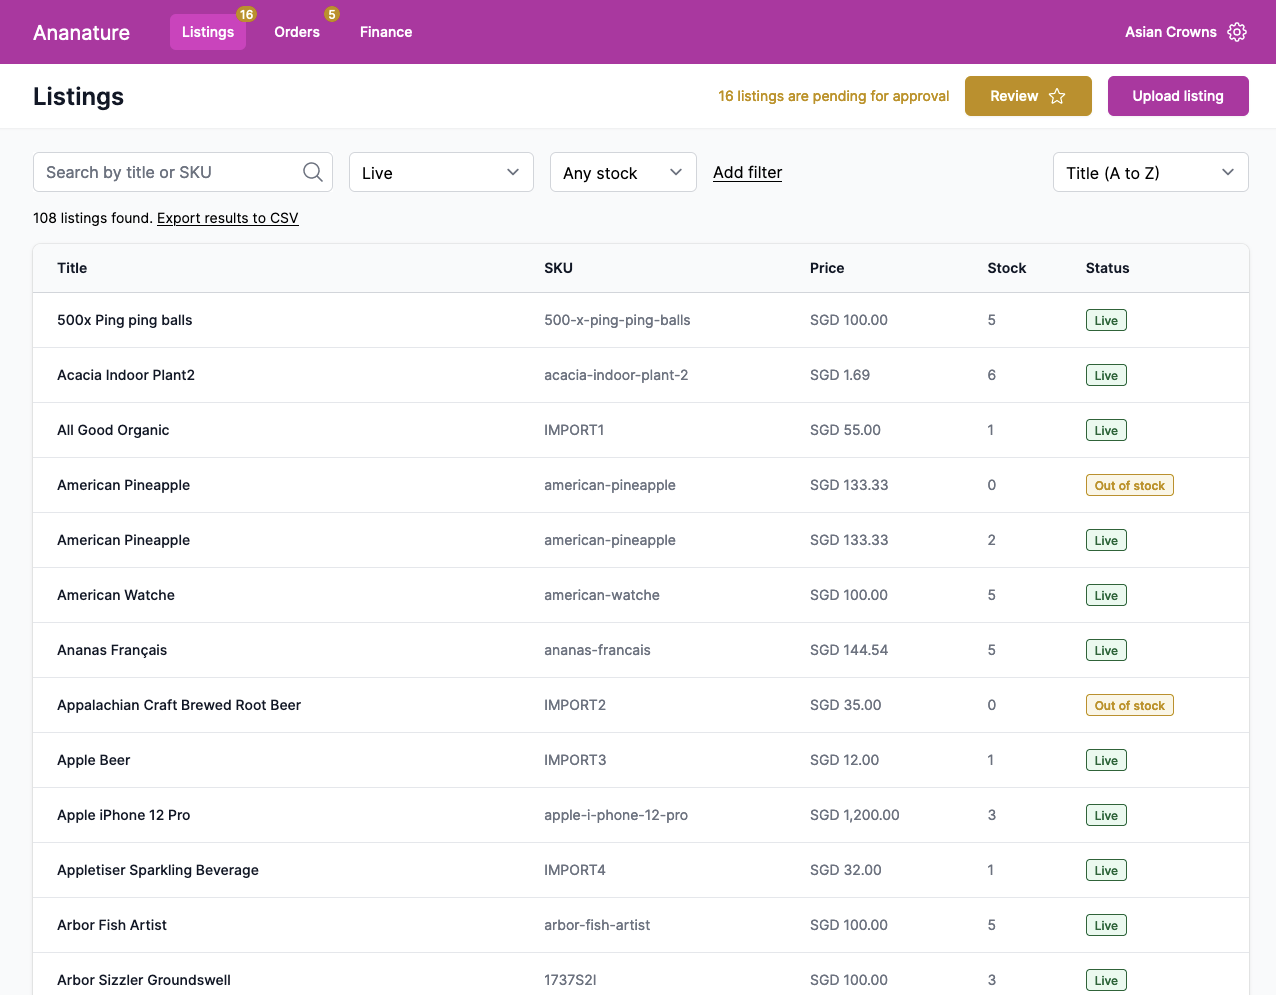Open the Title (A to Z) sort dropdown
This screenshot has height=995, width=1276.
pos(1150,172)
